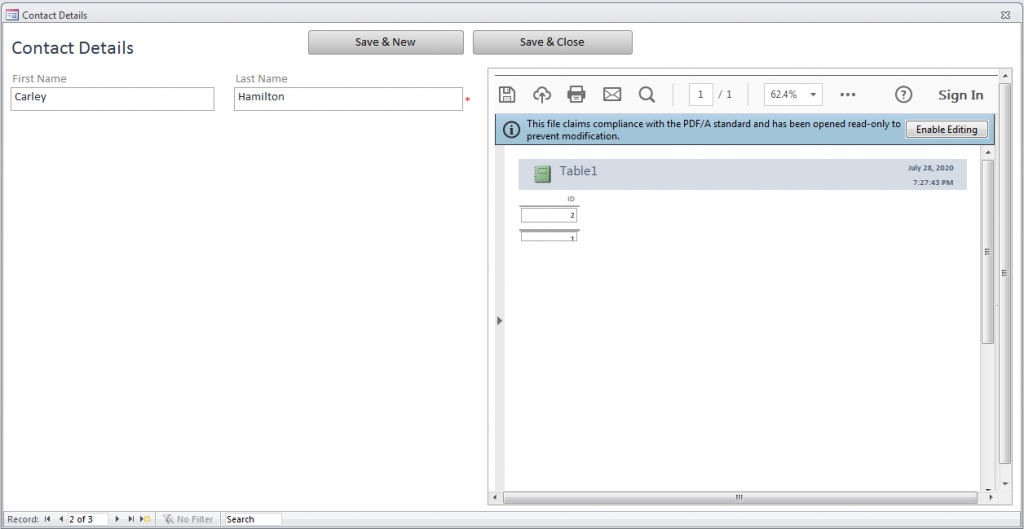
Task: Open more tools ellipsis in PDF toolbar
Action: [848, 95]
